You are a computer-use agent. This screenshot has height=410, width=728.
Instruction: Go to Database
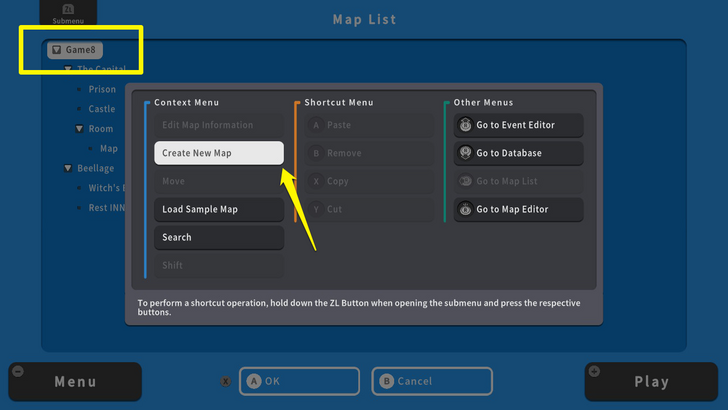pyautogui.click(x=519, y=153)
